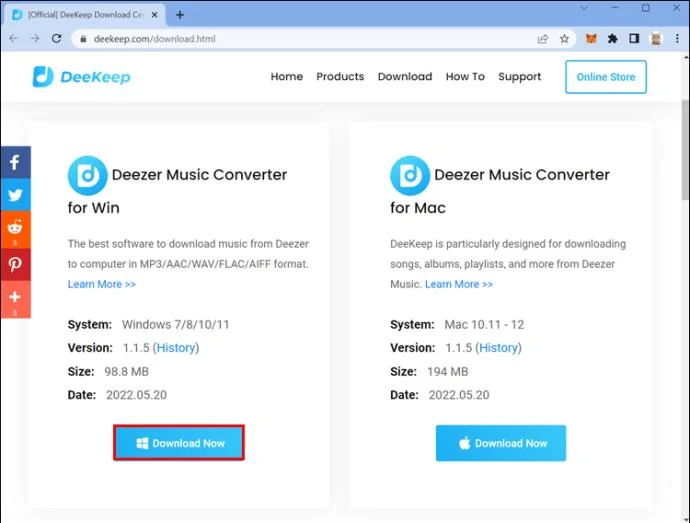Download Now for Mac
Image resolution: width=690 pixels, height=523 pixels.
click(x=501, y=443)
